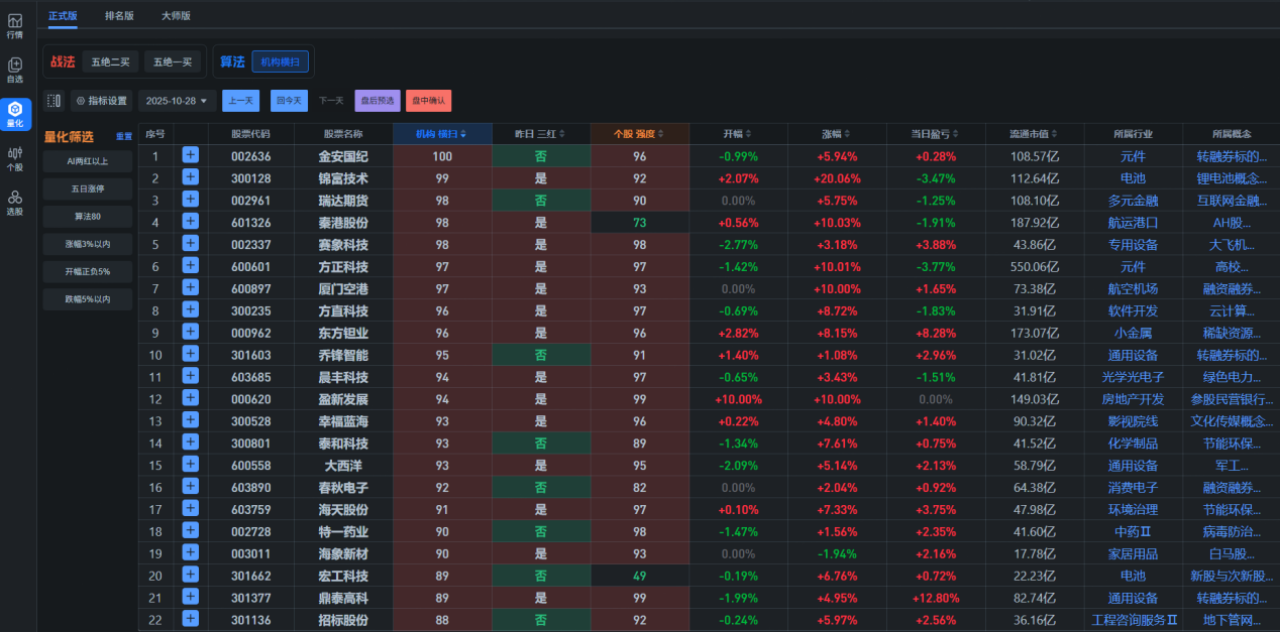Switch to the 排名版 tab
The image size is (1280, 632).
[x=119, y=16]
